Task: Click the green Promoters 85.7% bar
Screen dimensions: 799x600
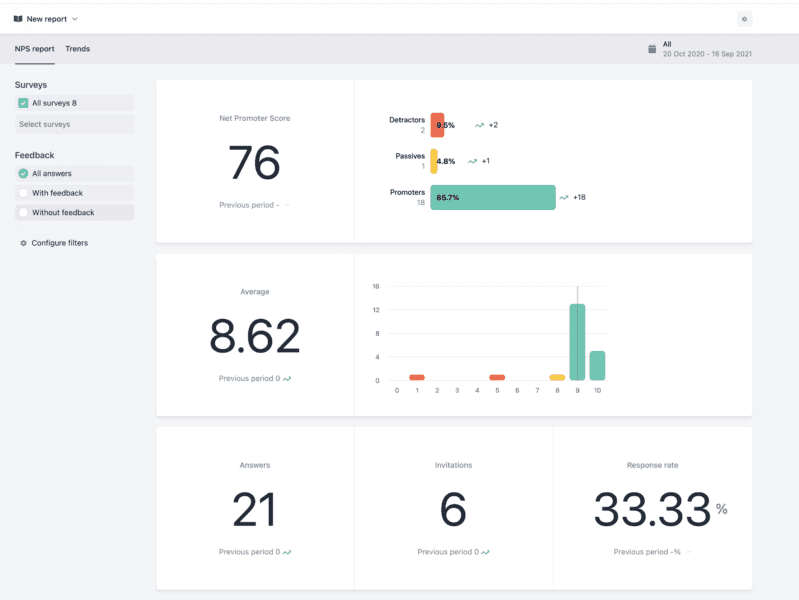Action: pyautogui.click(x=492, y=197)
